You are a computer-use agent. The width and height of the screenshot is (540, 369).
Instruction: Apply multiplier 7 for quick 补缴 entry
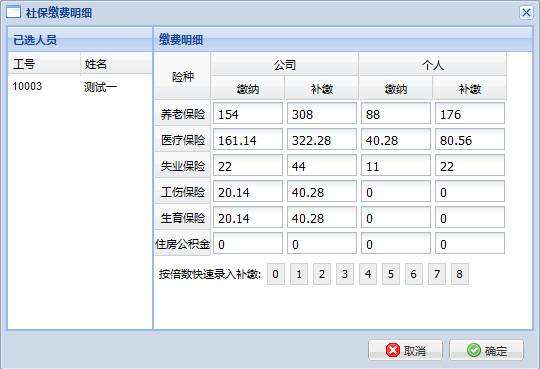click(x=437, y=274)
